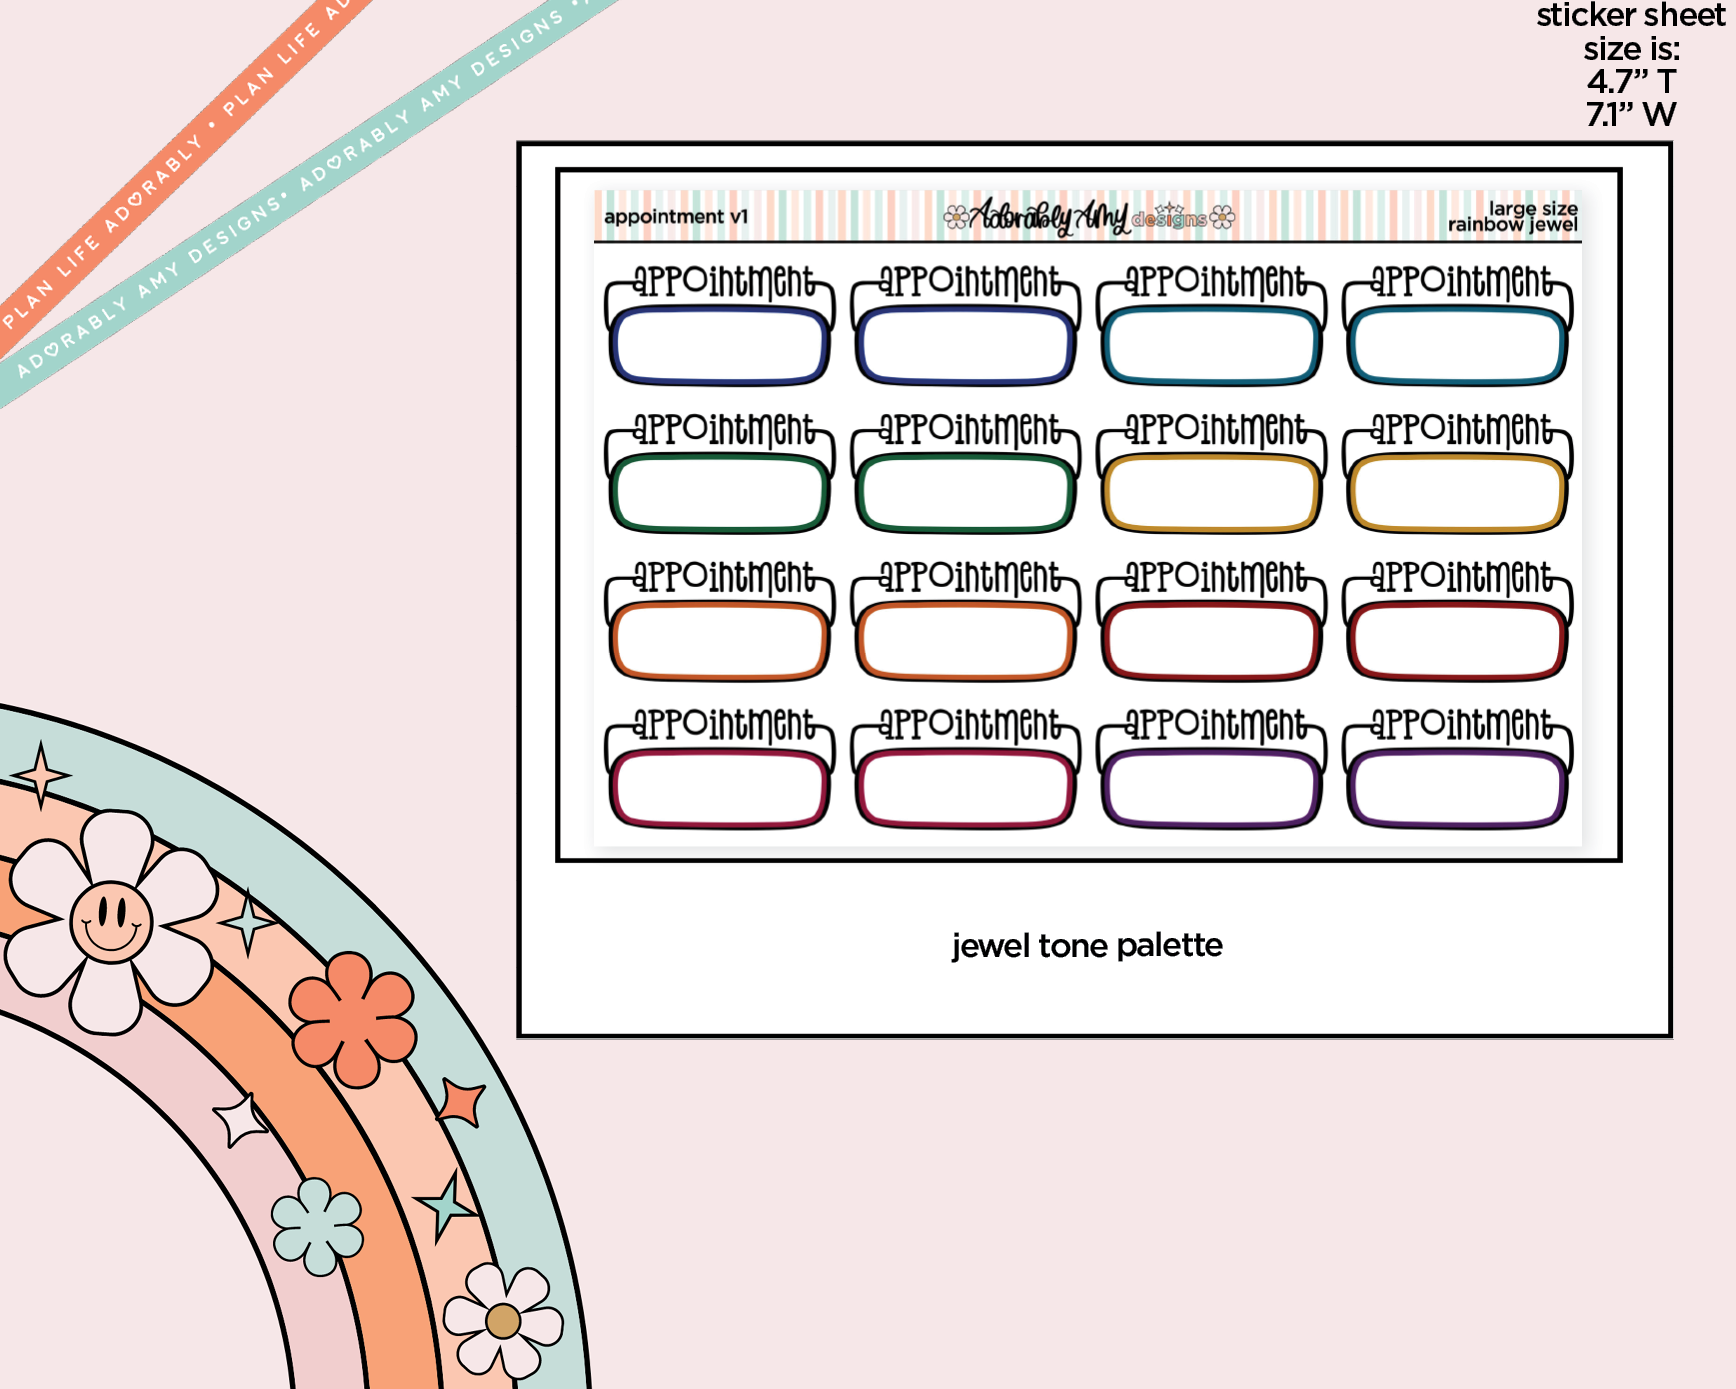This screenshot has width=1736, height=1389.
Task: Pick the leftmost green appointment sticker
Action: tap(719, 472)
